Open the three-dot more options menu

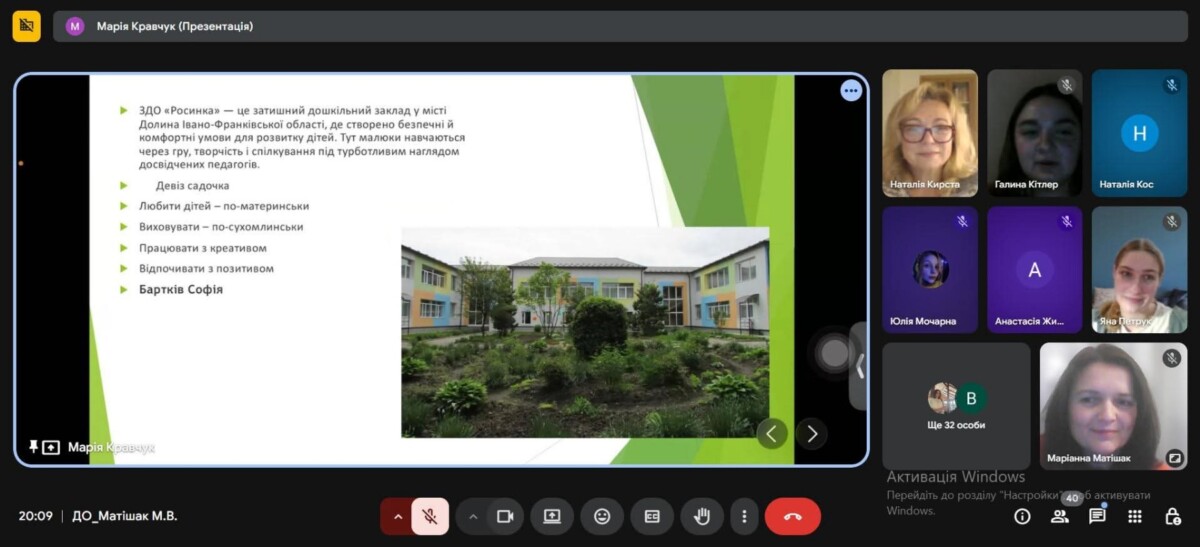(x=743, y=516)
